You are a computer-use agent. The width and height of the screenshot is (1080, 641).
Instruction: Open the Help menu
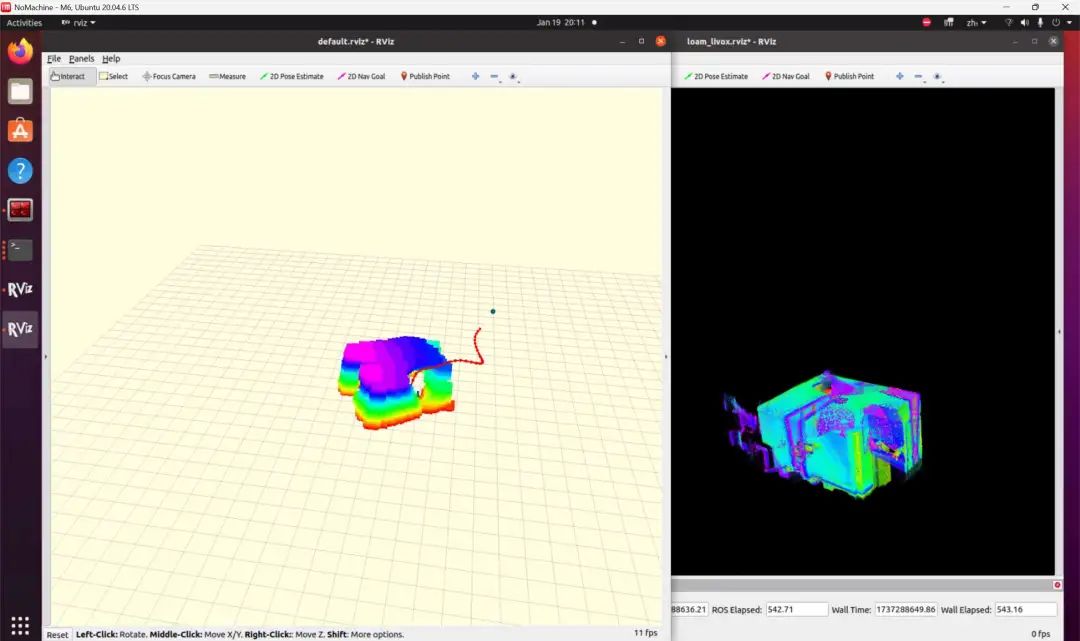(111, 59)
